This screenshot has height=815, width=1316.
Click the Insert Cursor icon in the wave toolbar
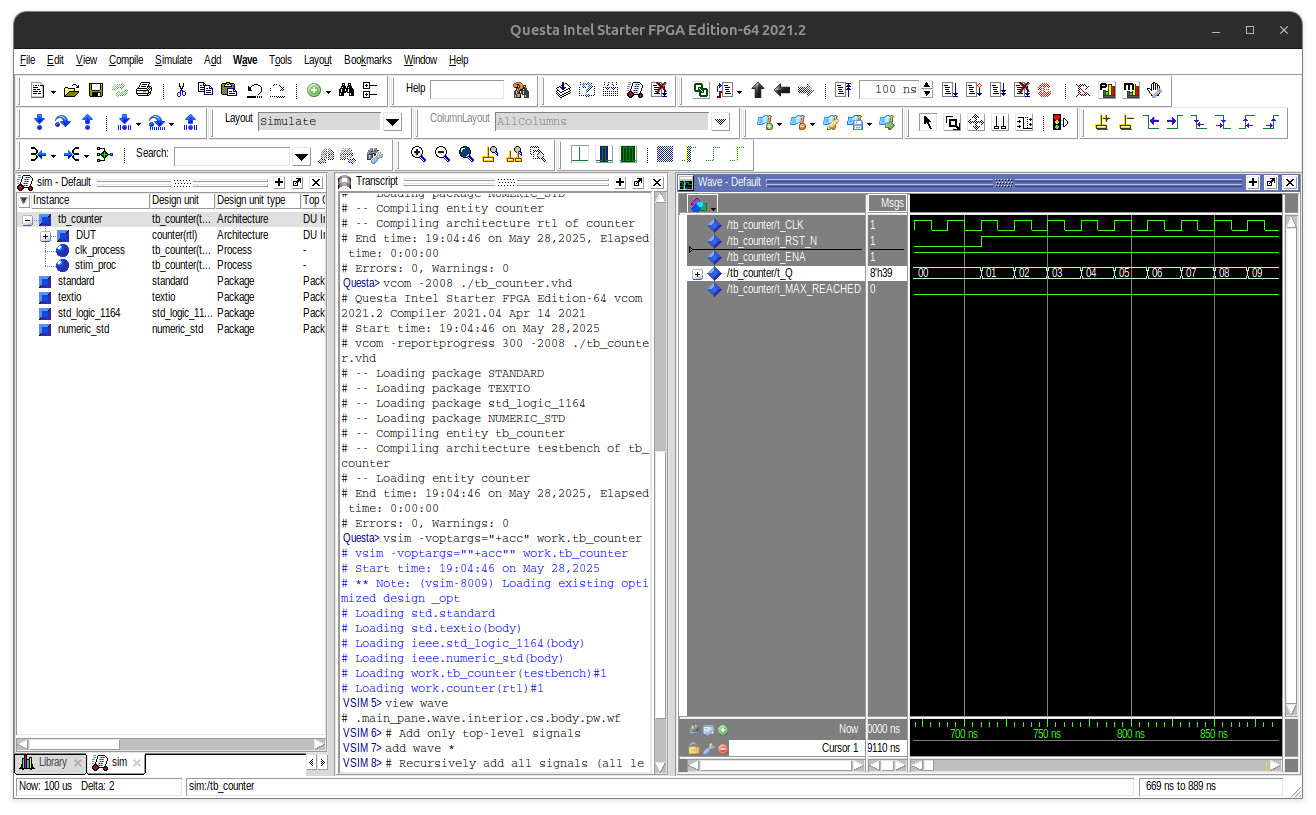tap(1102, 122)
